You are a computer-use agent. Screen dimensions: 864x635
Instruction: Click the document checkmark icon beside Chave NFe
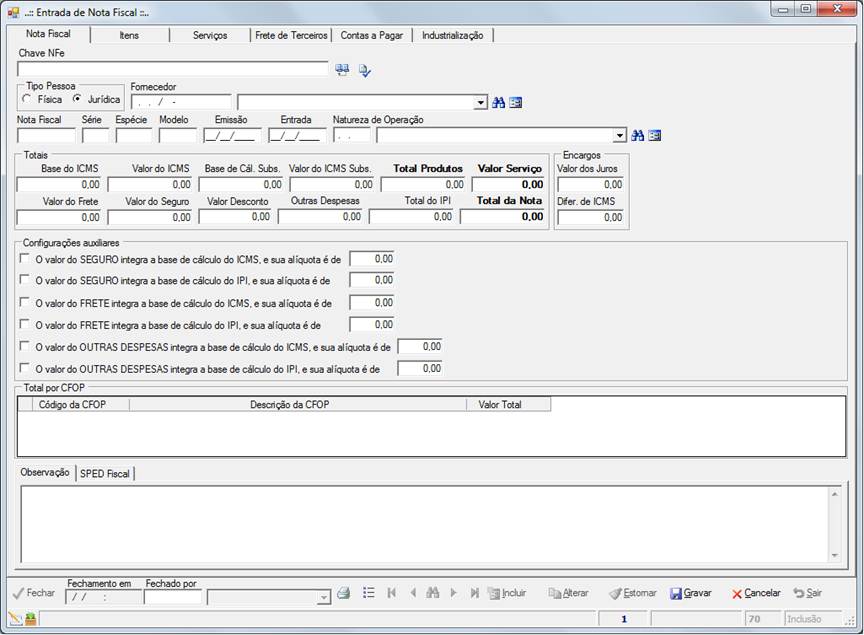point(364,70)
